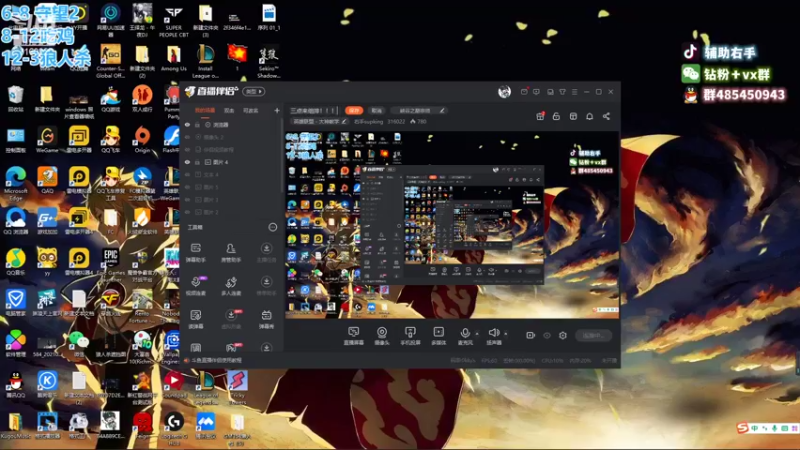The image size is (800, 450).
Task: Open the Counter-Strike Global Offensive desktop icon
Action: [111, 61]
